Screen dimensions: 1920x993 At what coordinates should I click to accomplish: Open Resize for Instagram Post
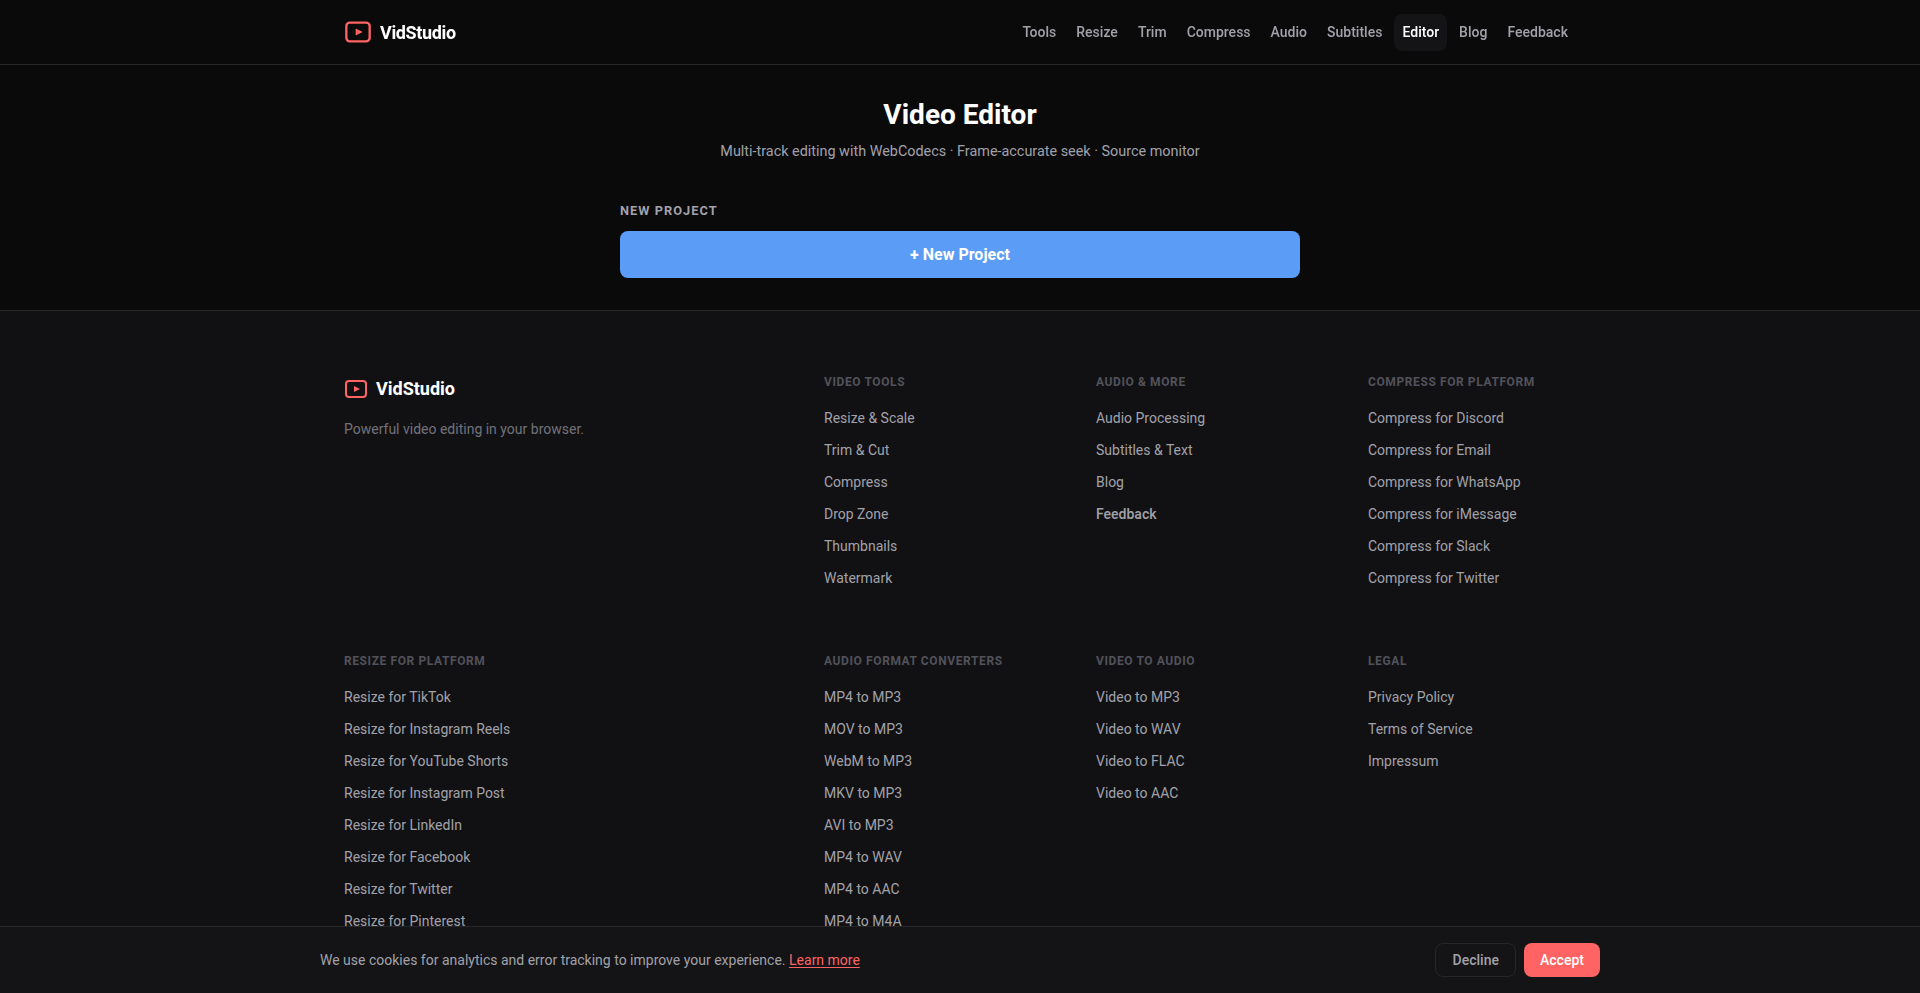coord(424,793)
